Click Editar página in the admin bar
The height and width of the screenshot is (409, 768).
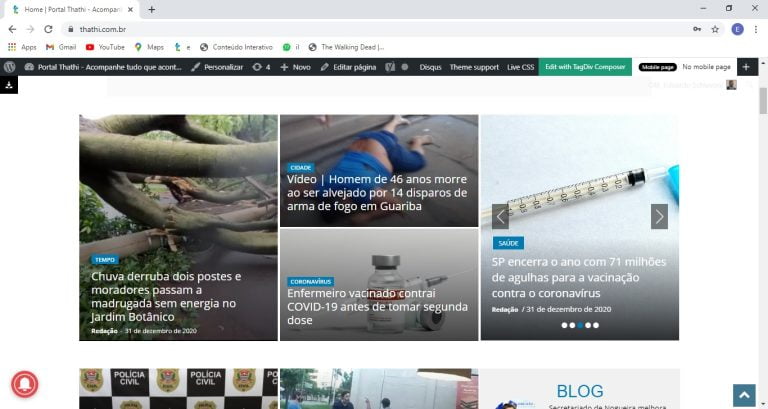pos(348,67)
